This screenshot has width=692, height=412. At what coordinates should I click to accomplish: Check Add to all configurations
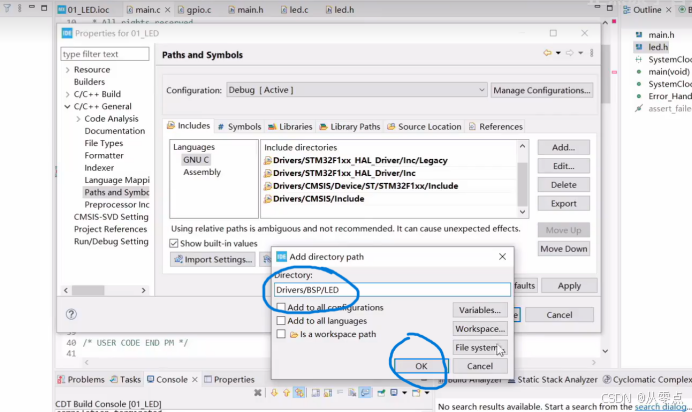point(281,307)
